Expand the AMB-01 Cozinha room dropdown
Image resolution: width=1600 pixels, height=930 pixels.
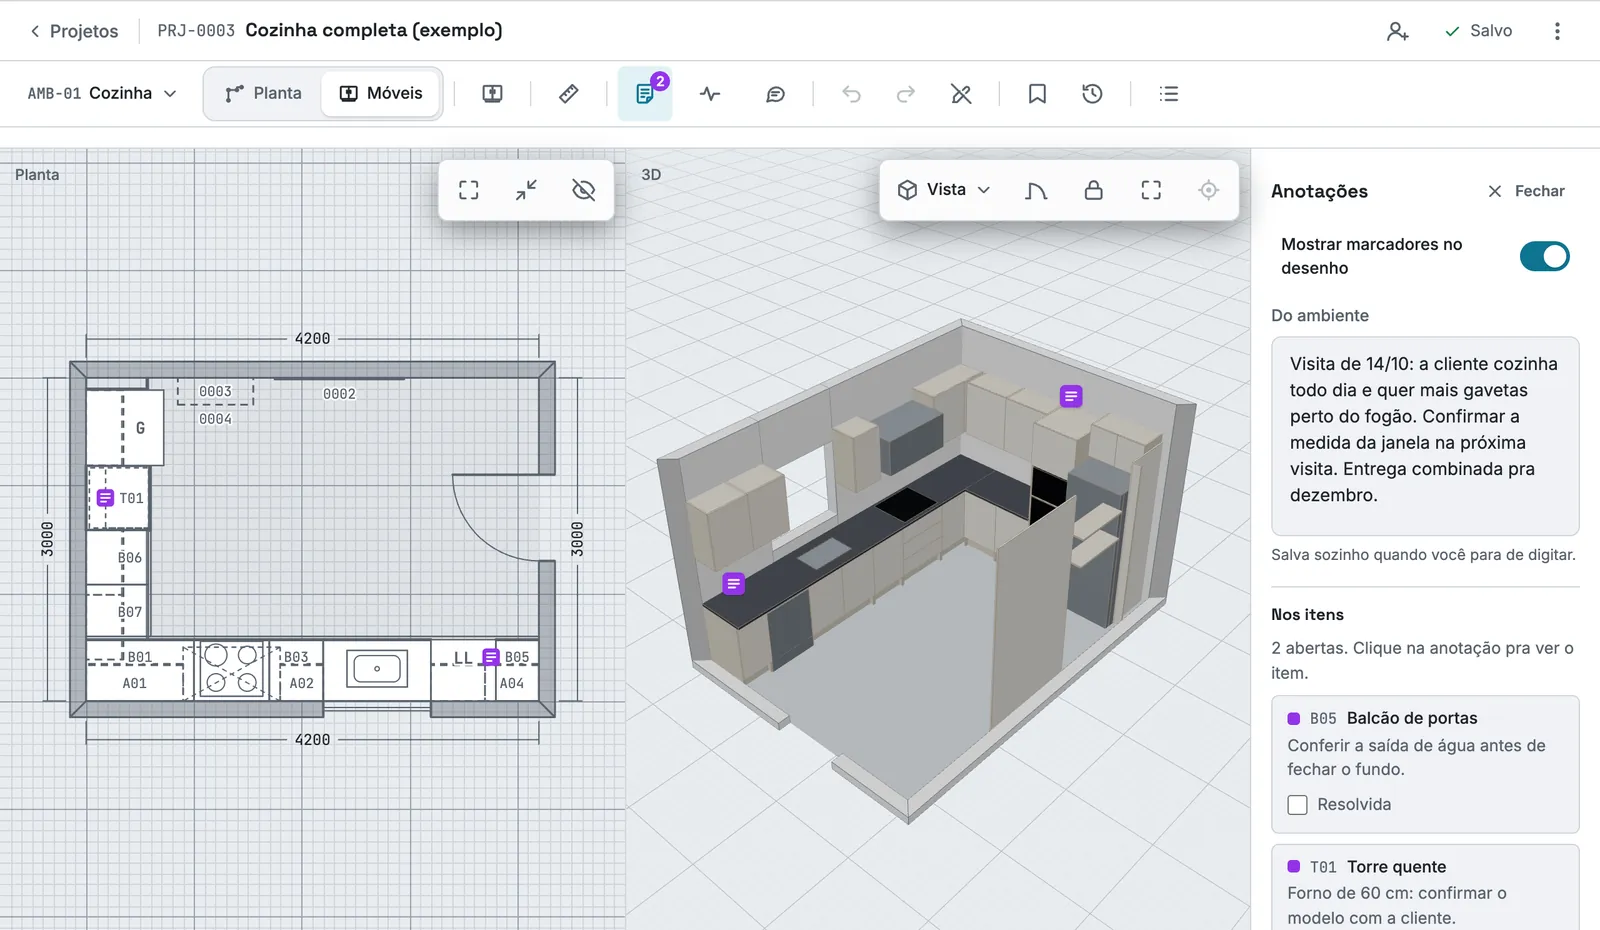pyautogui.click(x=102, y=93)
